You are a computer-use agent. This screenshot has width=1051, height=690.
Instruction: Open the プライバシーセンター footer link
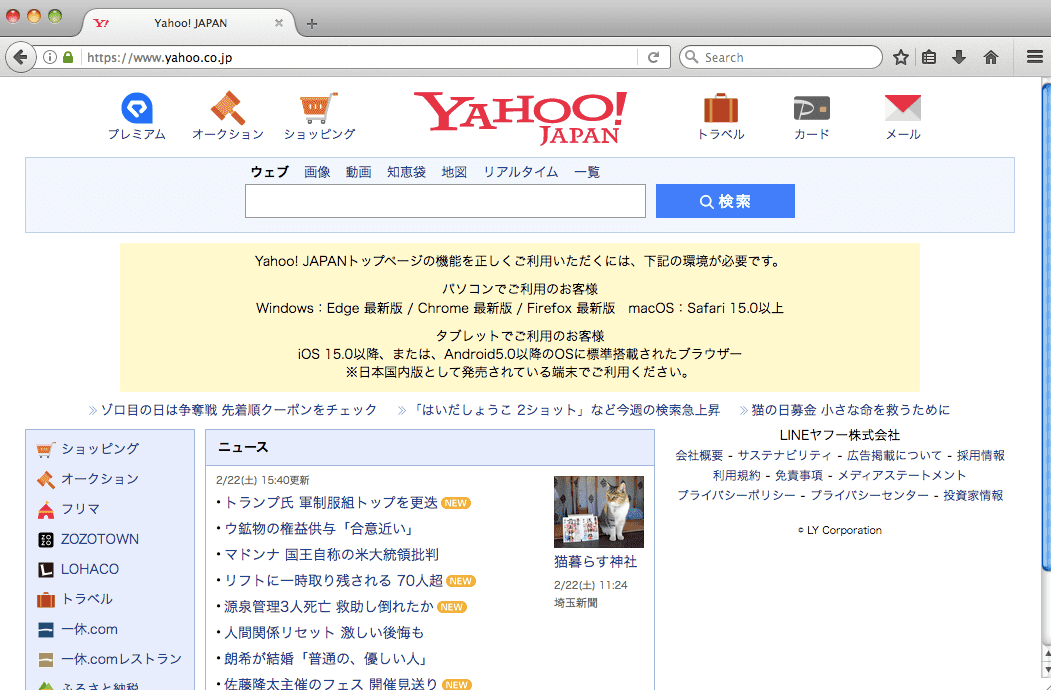click(x=869, y=496)
